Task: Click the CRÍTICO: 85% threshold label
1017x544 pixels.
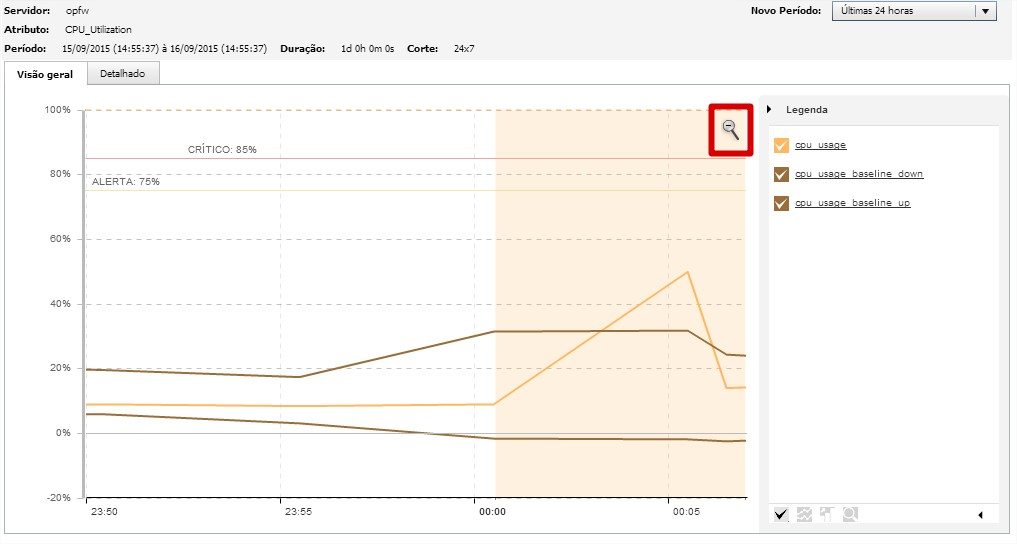Action: click(222, 150)
